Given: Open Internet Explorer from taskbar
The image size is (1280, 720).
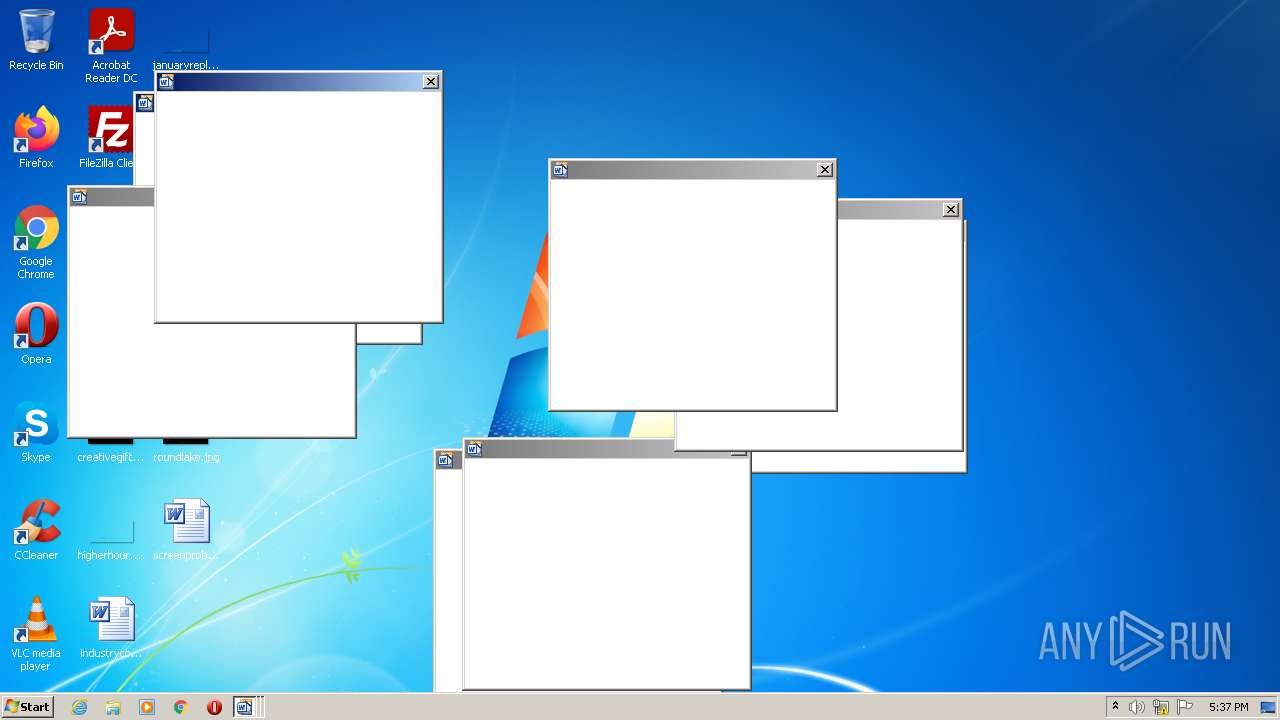Looking at the screenshot, I should click(79, 707).
